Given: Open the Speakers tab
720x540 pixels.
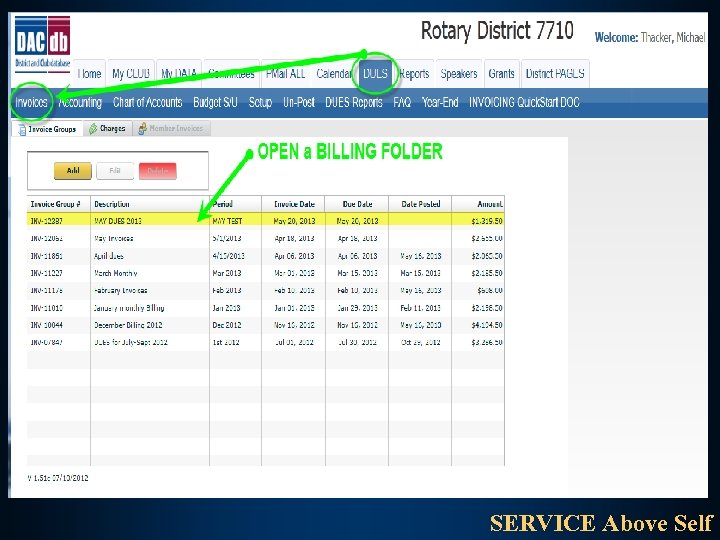Looking at the screenshot, I should [x=459, y=74].
